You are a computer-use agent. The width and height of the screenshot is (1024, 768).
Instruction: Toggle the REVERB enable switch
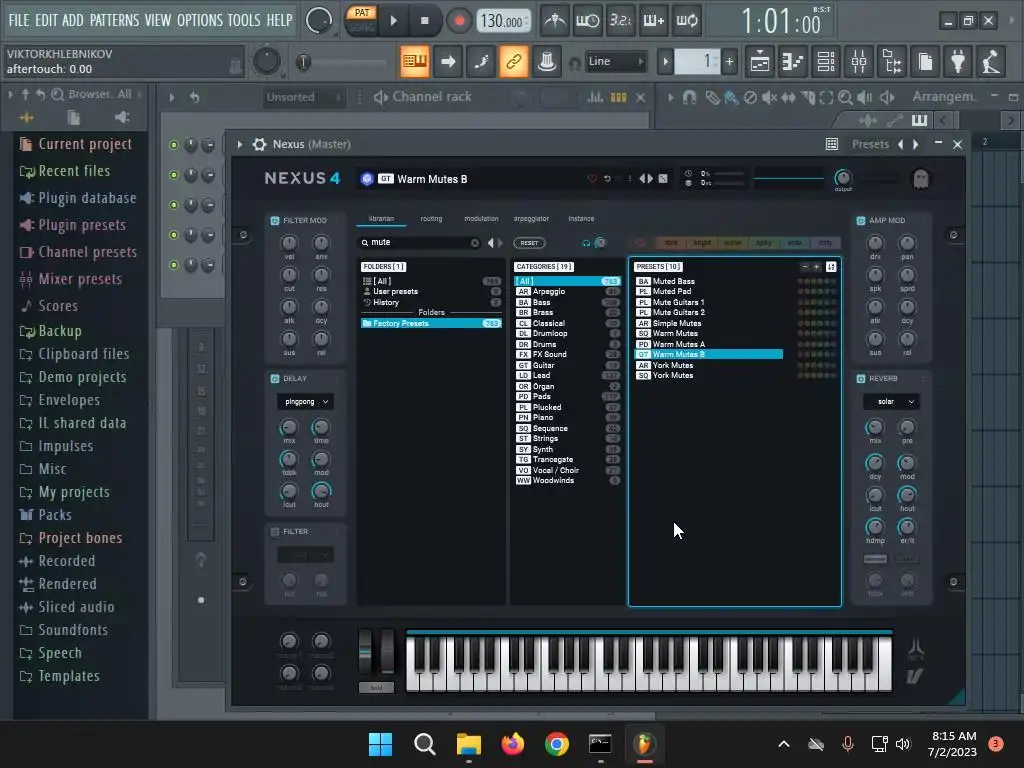[861, 379]
